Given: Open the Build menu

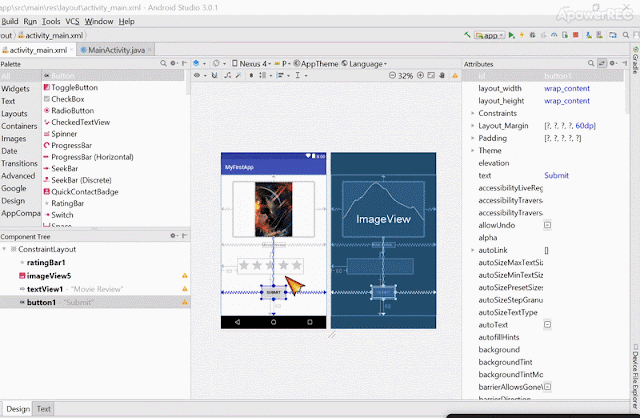Looking at the screenshot, I should 10,21.
